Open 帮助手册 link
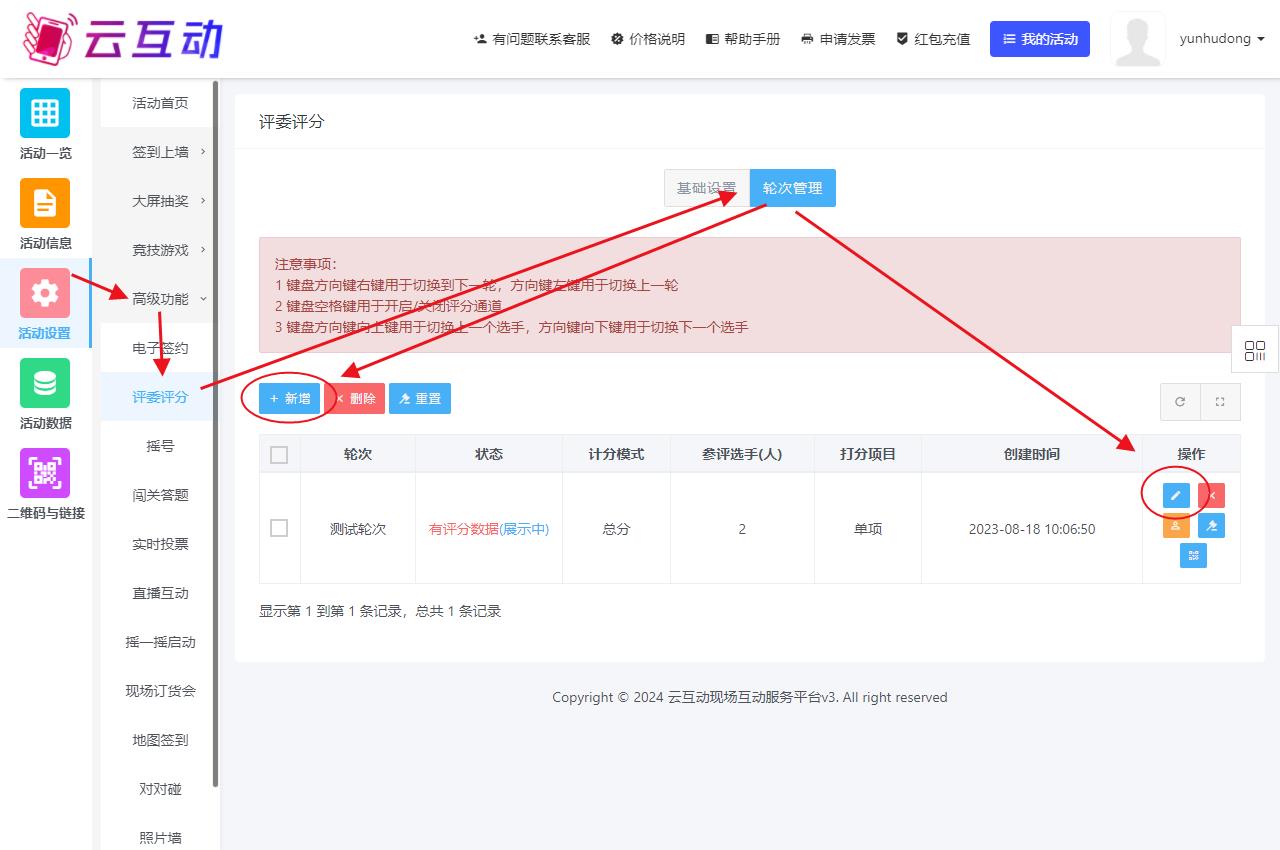 pyautogui.click(x=743, y=39)
